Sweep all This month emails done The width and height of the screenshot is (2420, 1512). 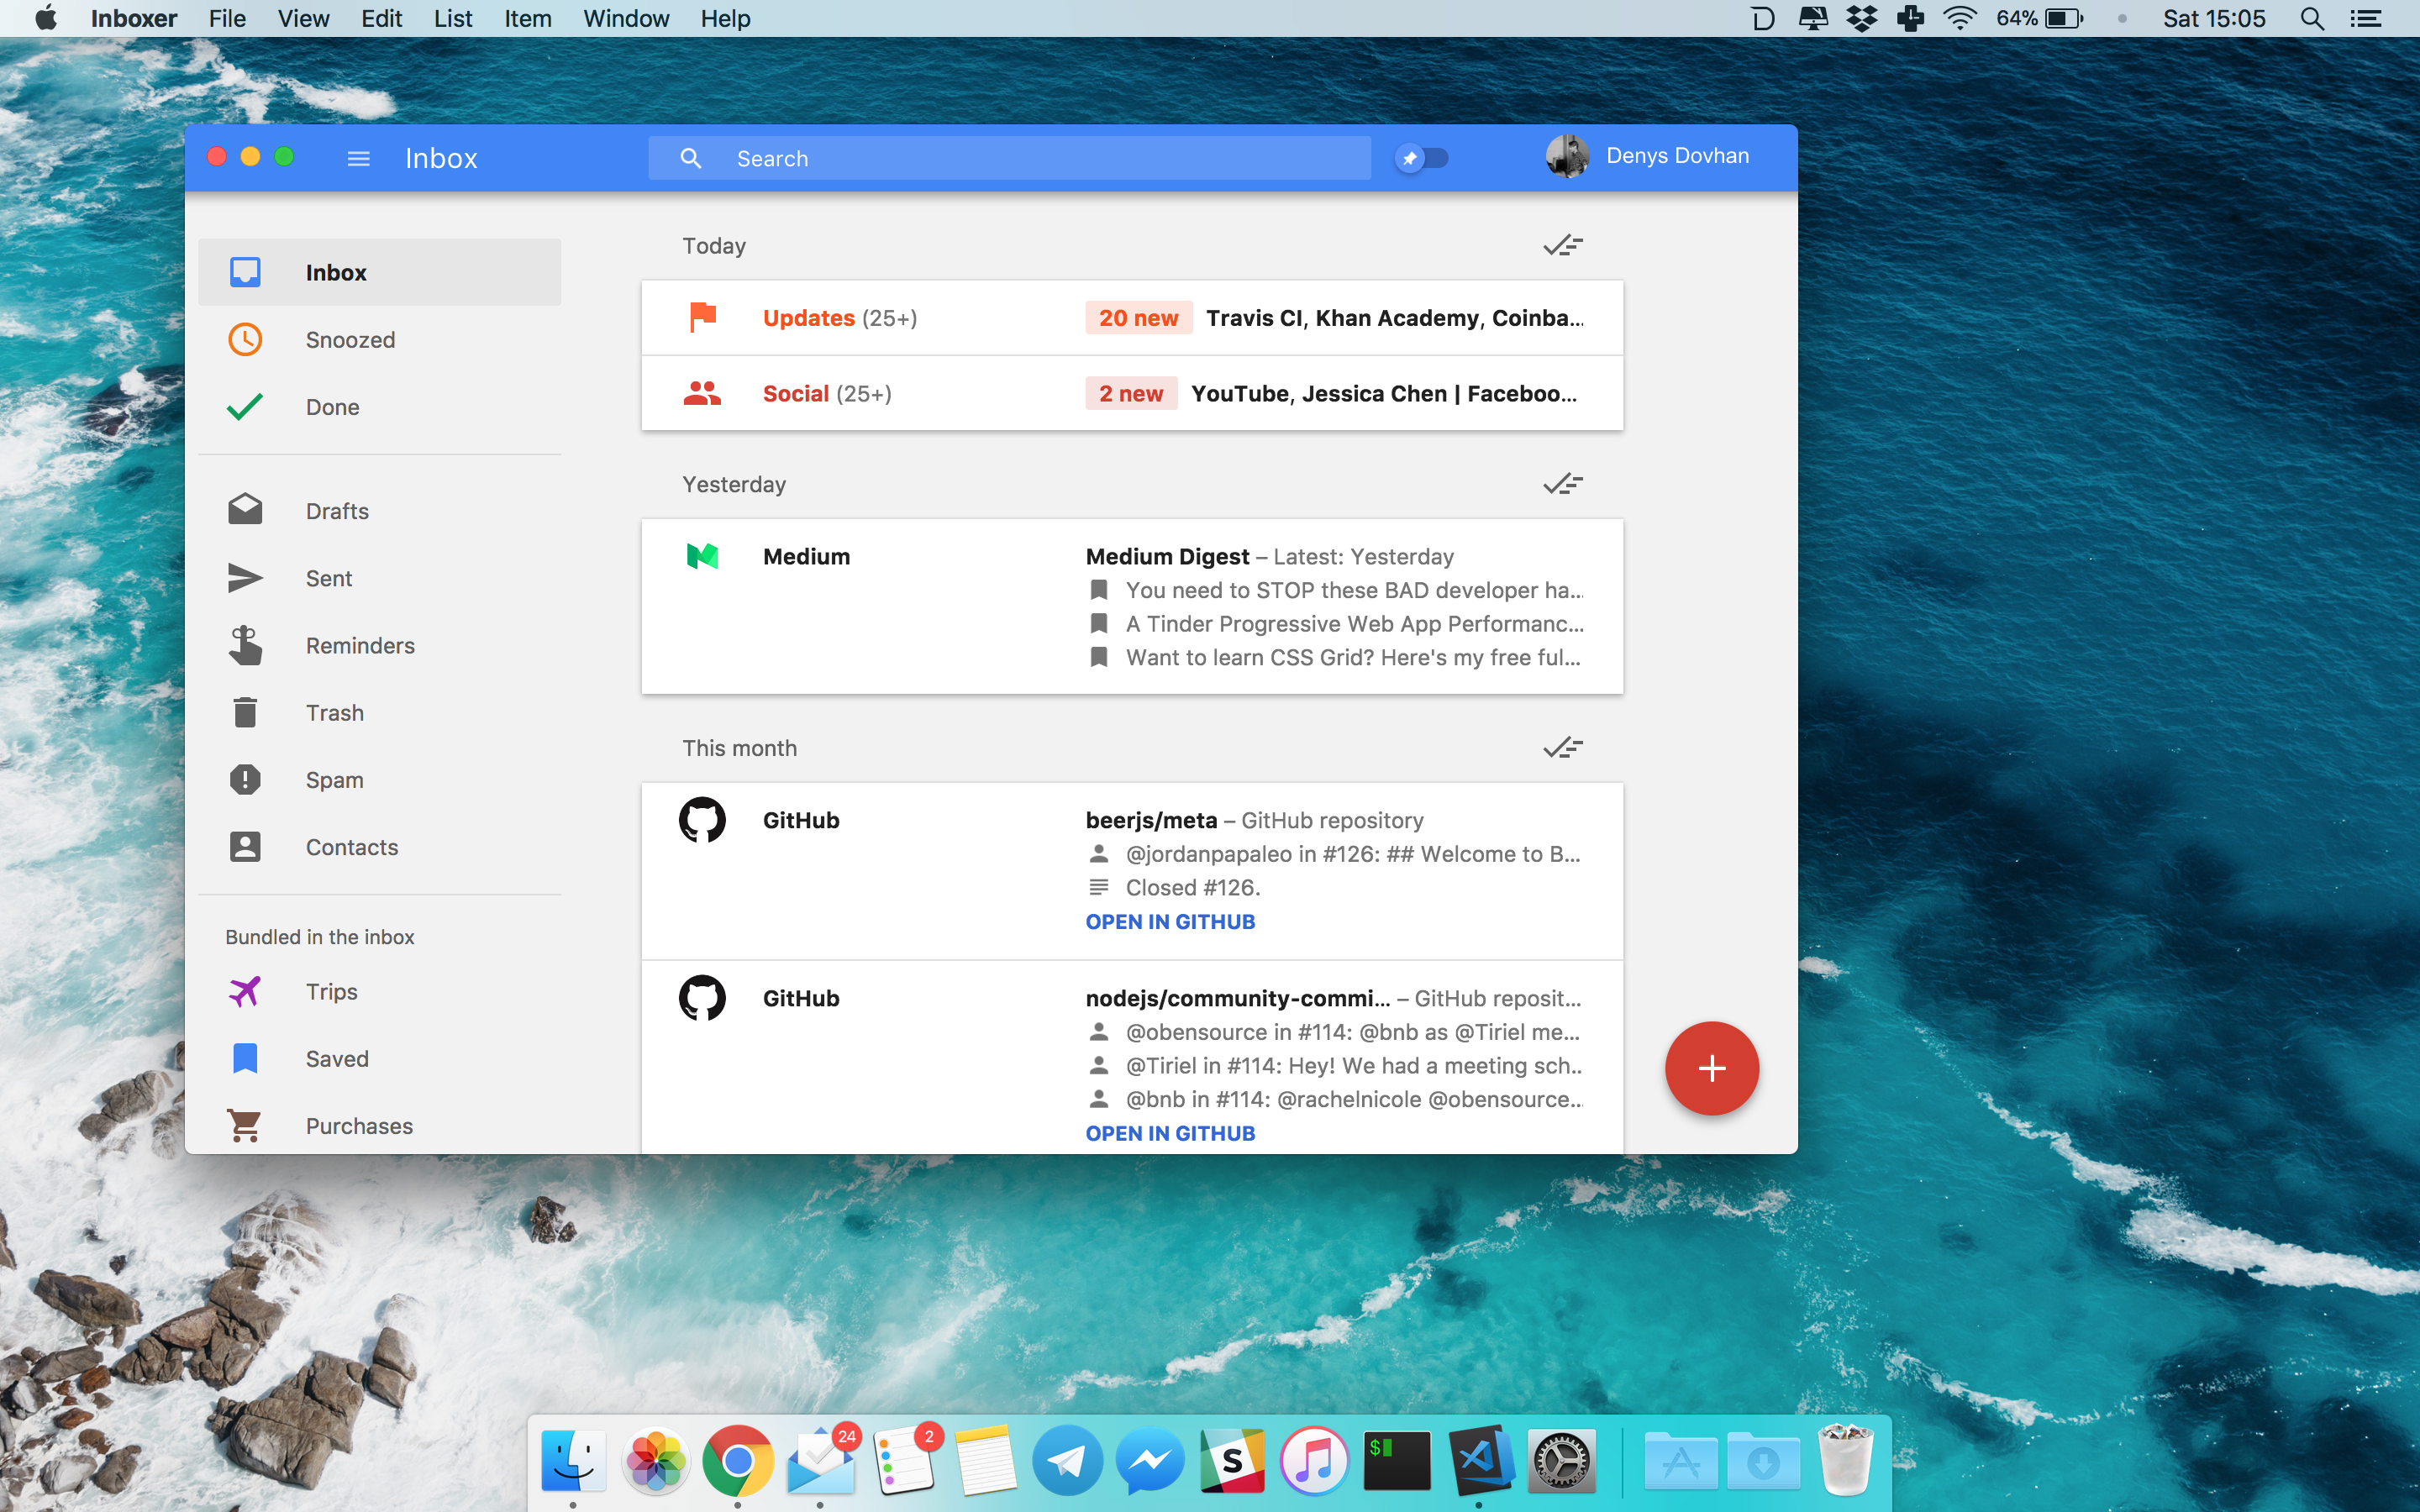point(1563,748)
